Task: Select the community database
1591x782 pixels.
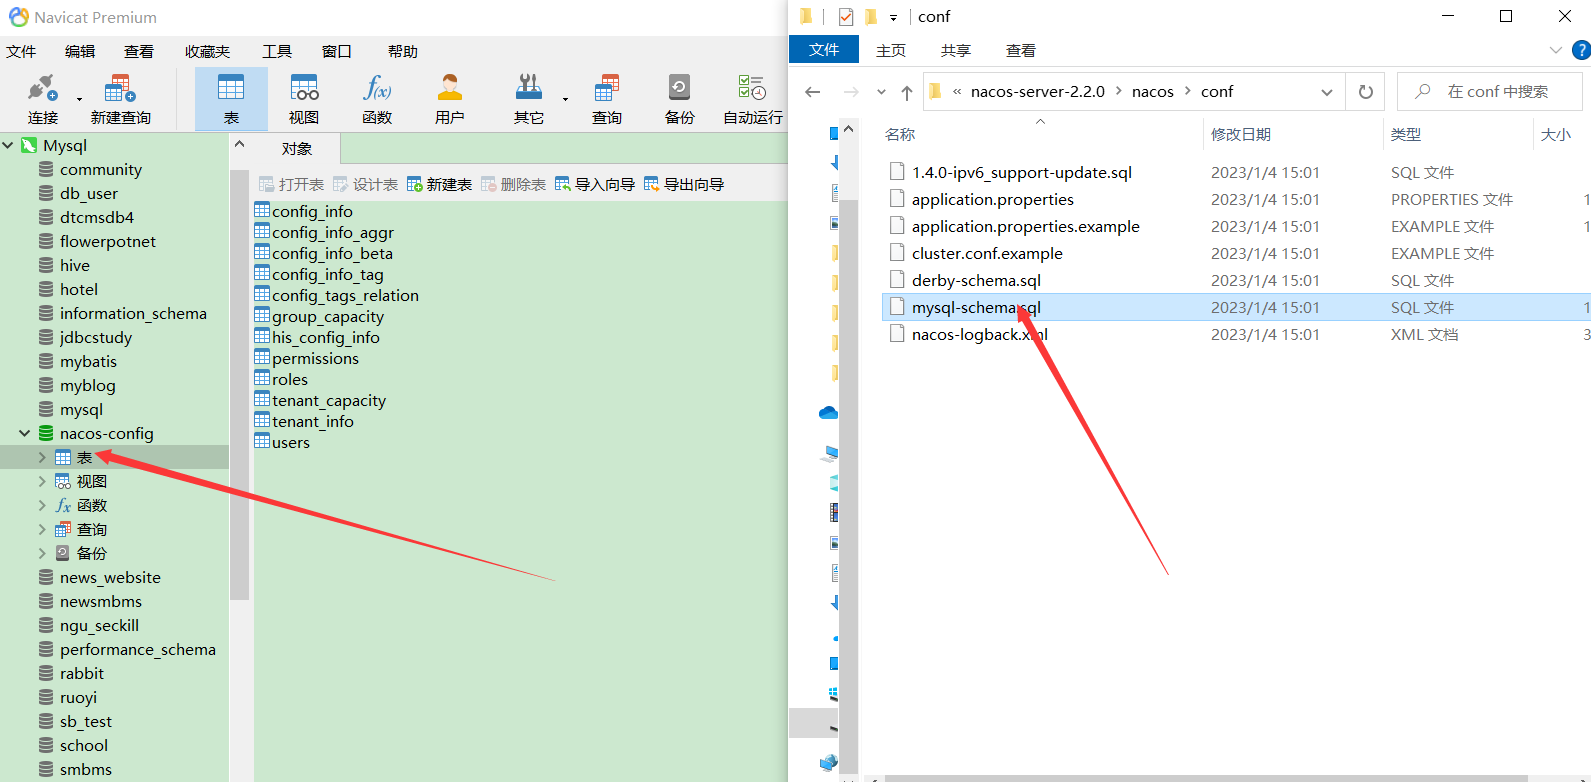Action: pos(101,169)
